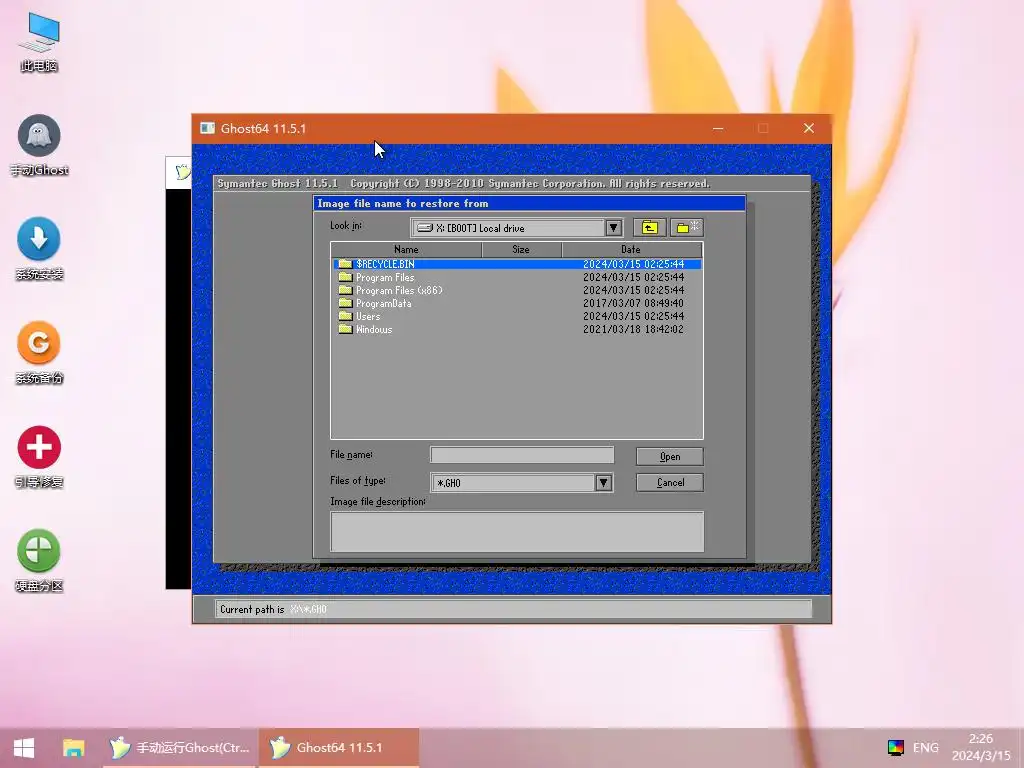Click the Current path is status text
This screenshot has height=768, width=1024.
tap(252, 609)
